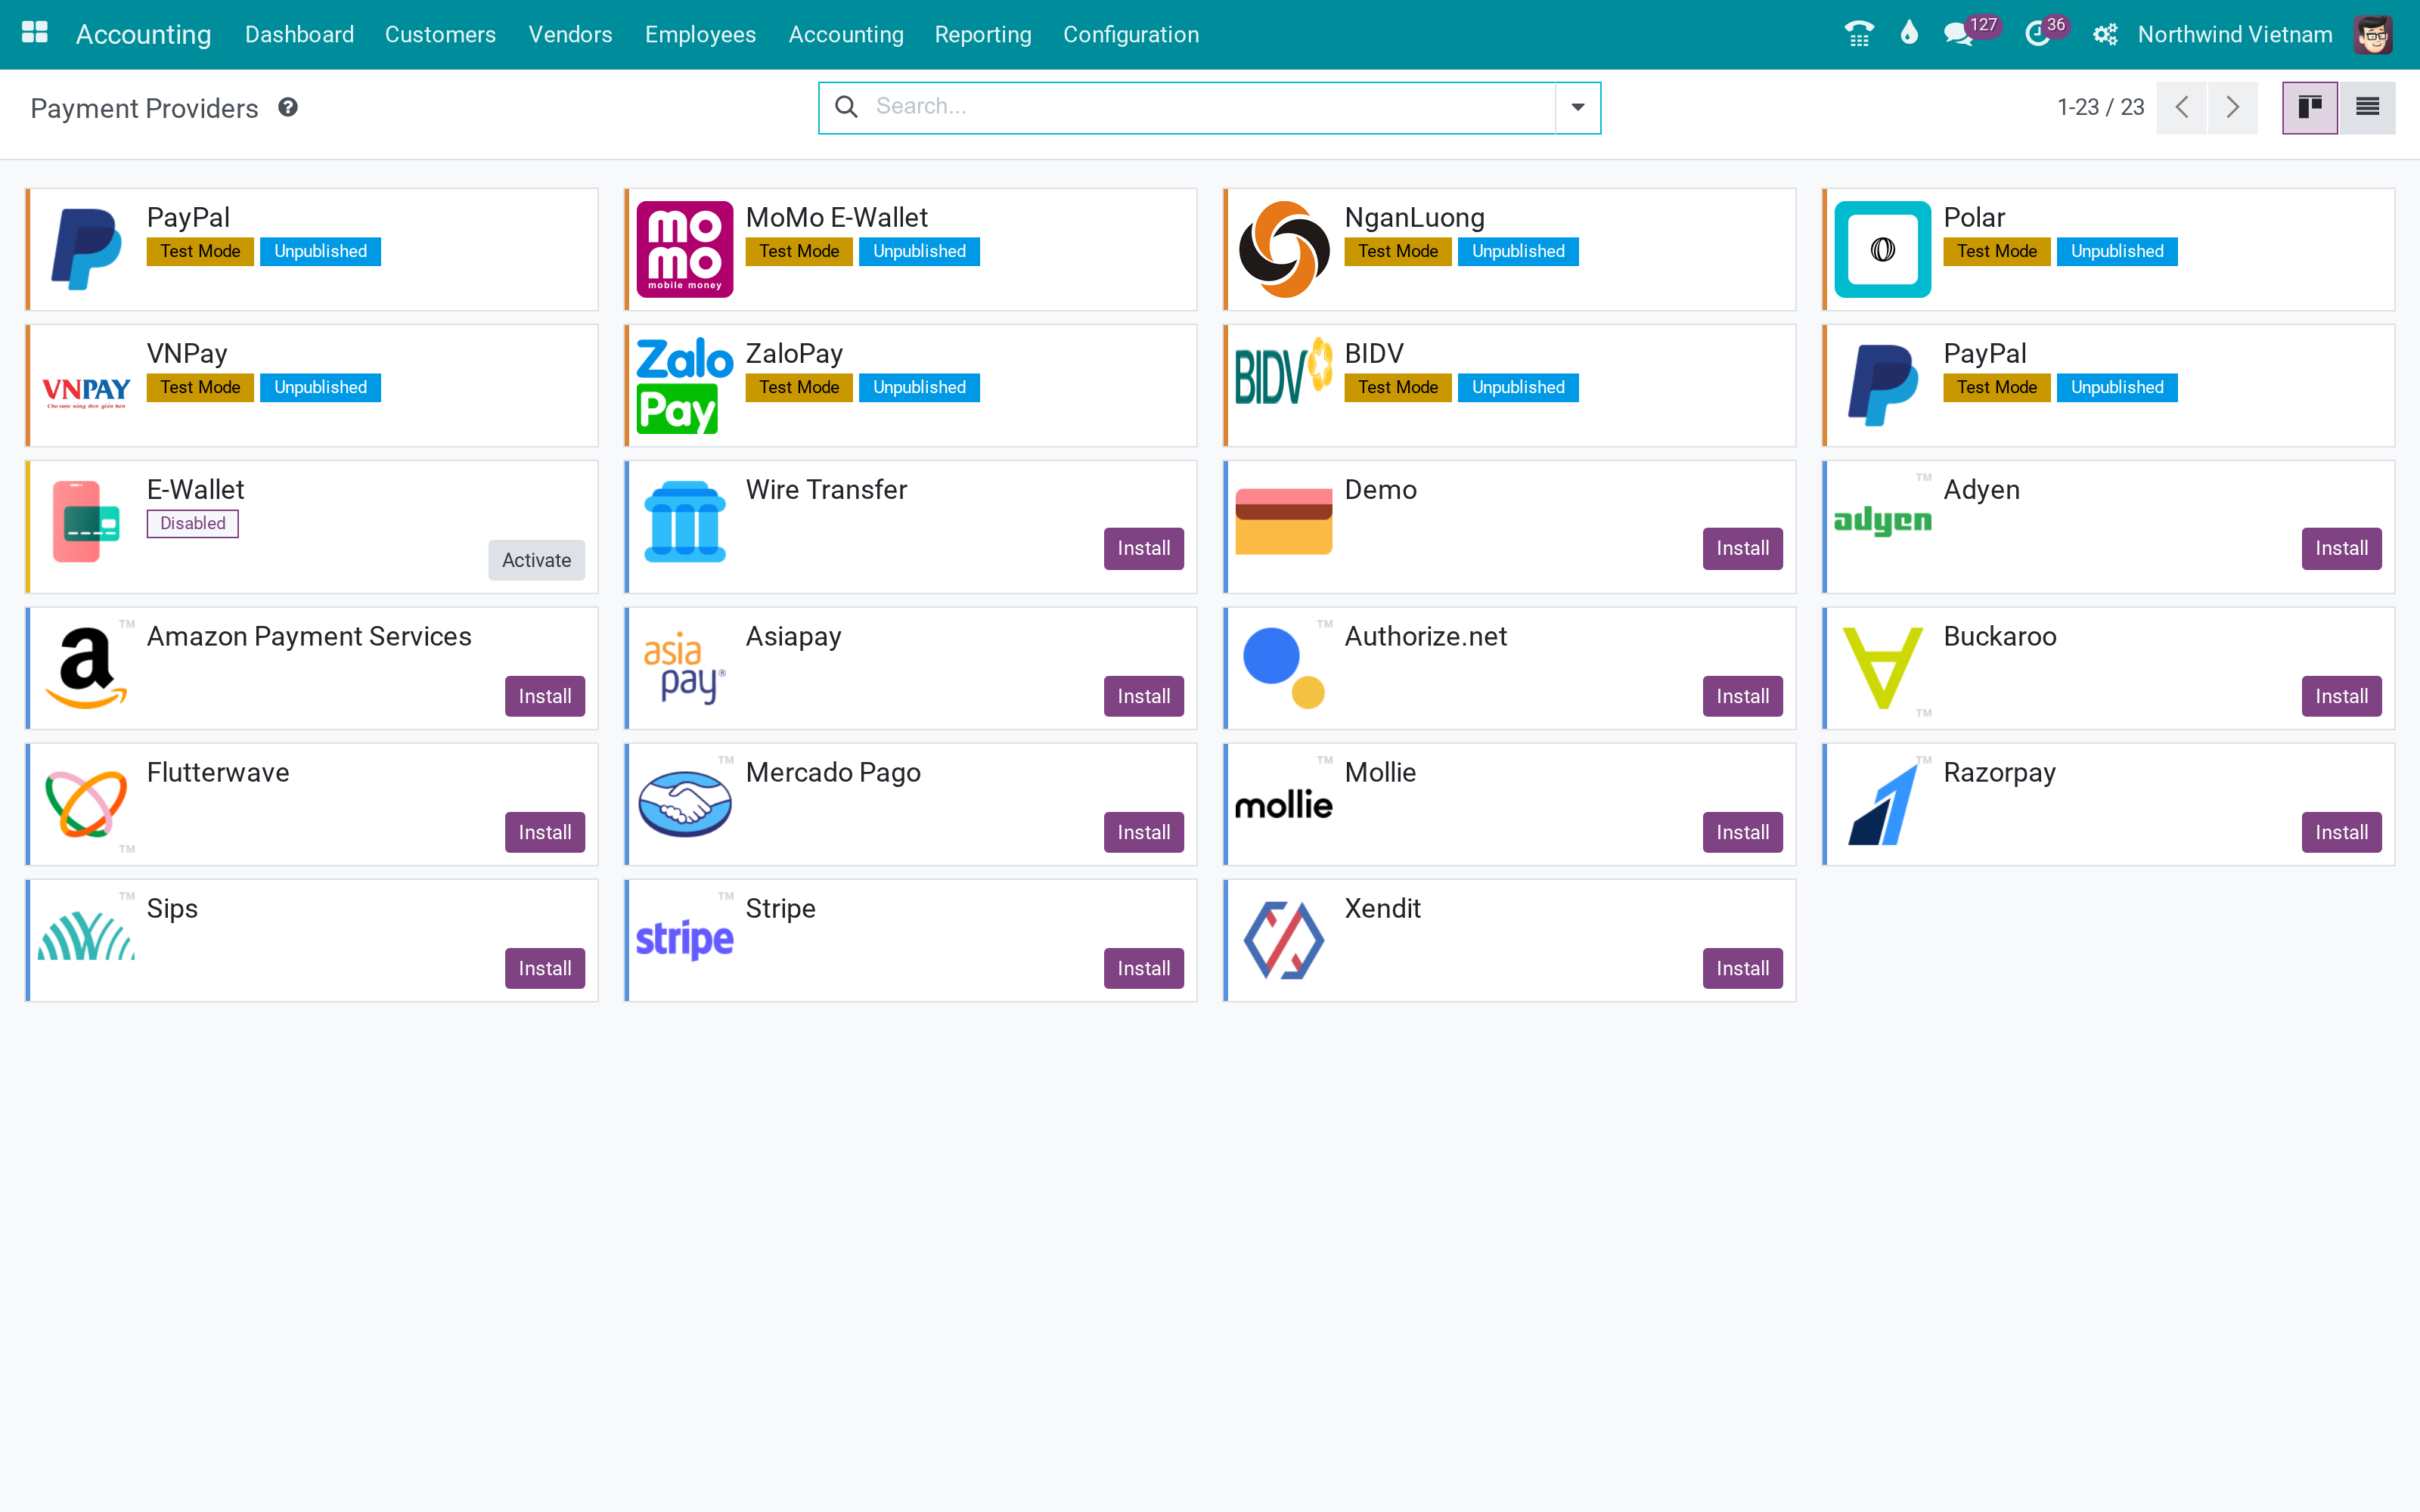Screen dimensions: 2420x1512
Task: Click the MoMo E-Wallet logo
Action: pyautogui.click(x=685, y=249)
